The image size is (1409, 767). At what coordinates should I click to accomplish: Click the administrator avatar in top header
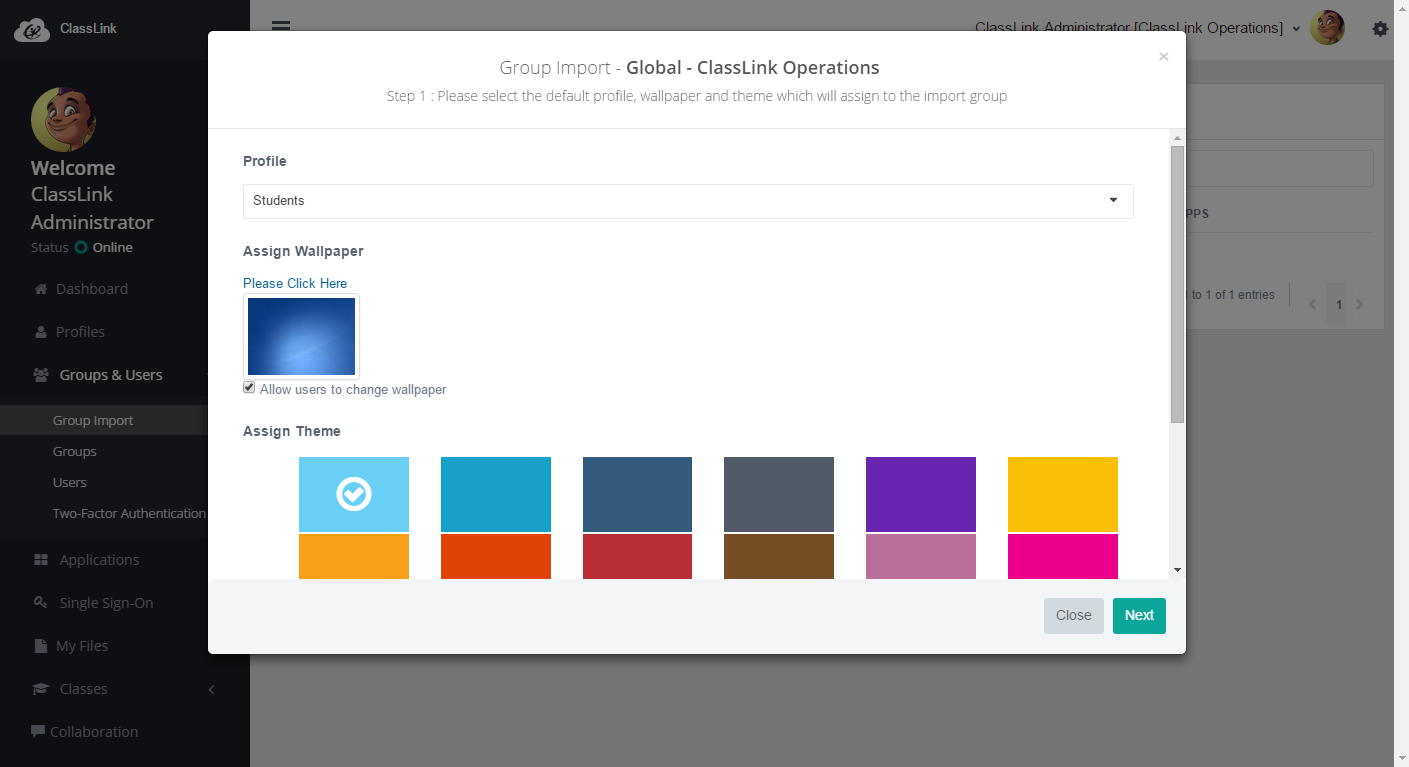click(1327, 28)
